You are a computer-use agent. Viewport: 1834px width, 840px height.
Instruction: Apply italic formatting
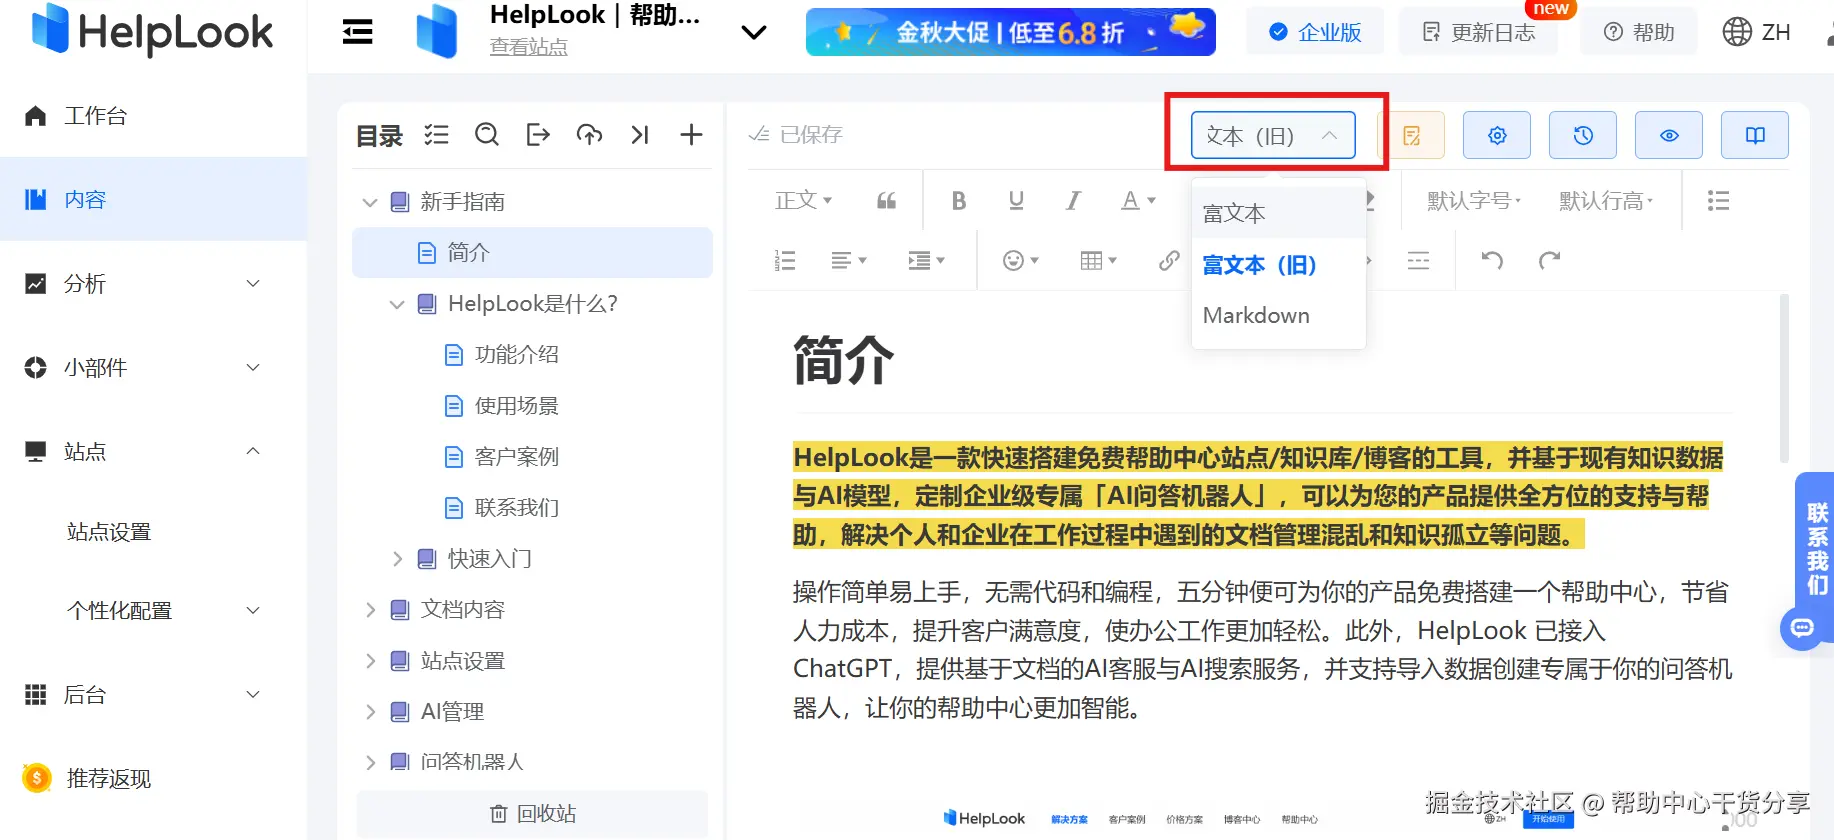(x=1073, y=201)
